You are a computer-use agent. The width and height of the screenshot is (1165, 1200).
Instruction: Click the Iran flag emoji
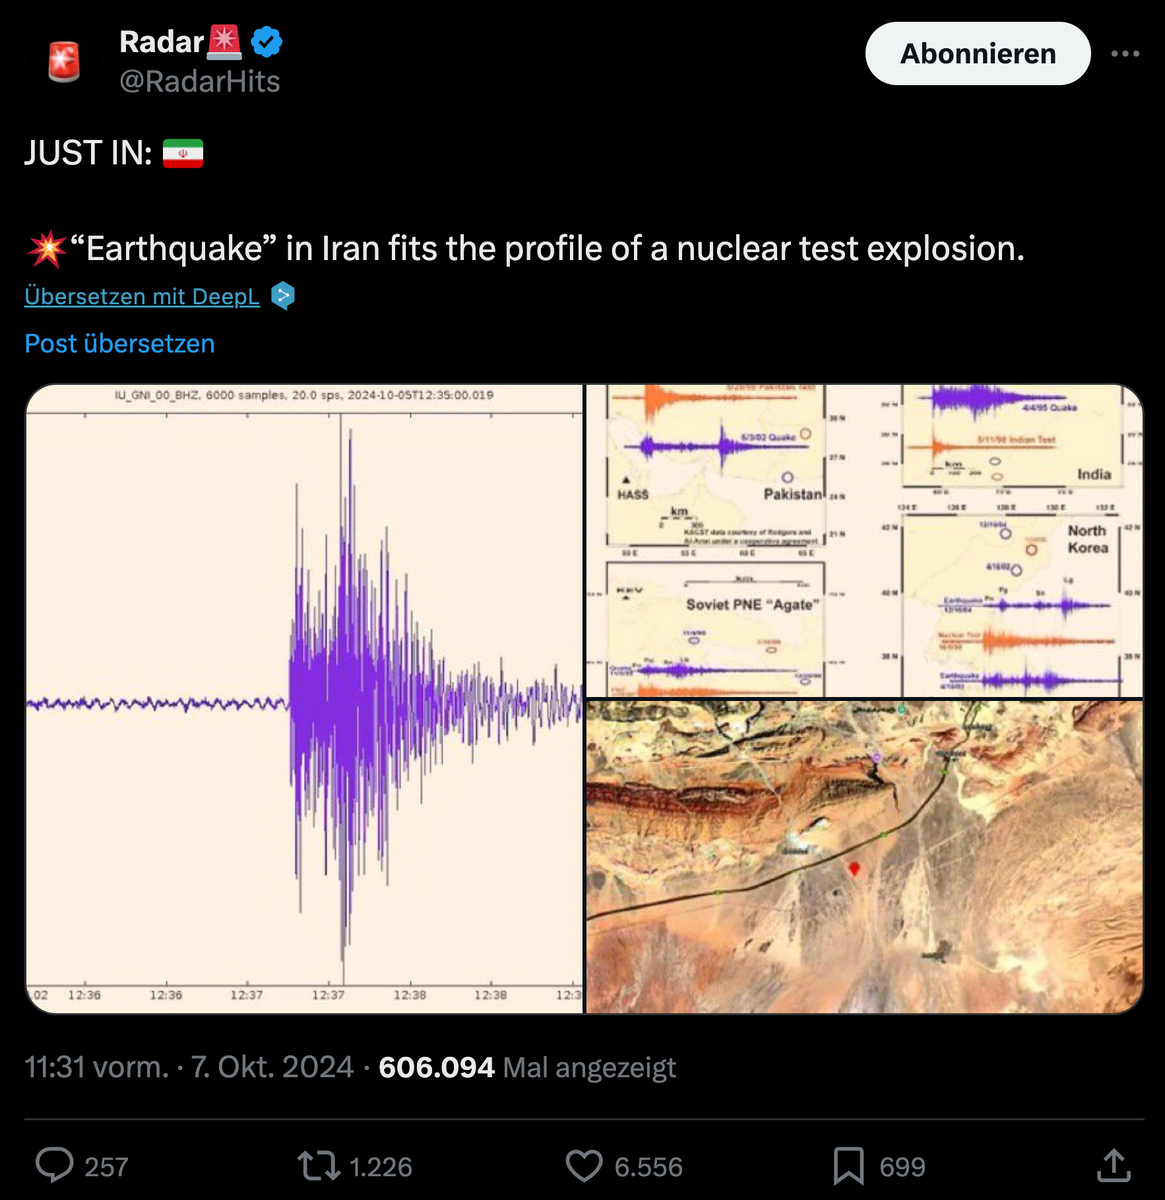coord(183,153)
